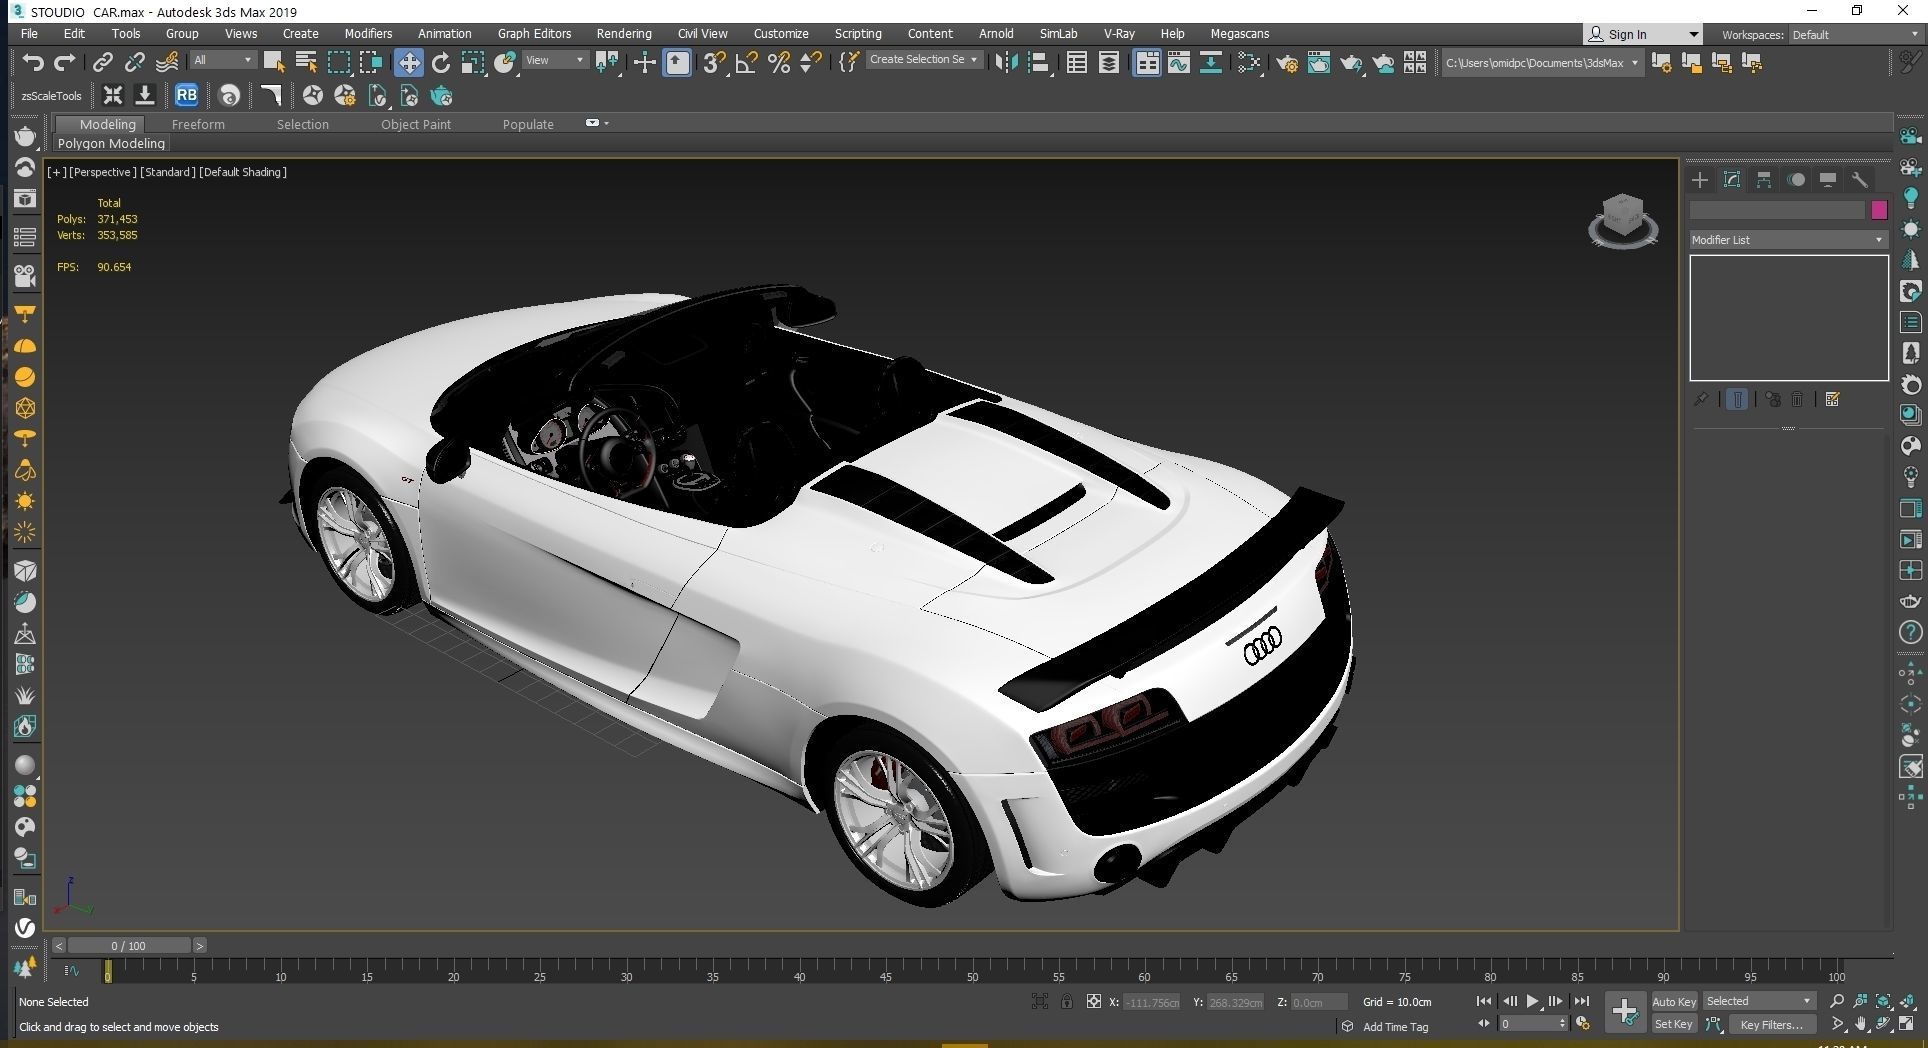Toggle Angle Snap

pos(746,63)
